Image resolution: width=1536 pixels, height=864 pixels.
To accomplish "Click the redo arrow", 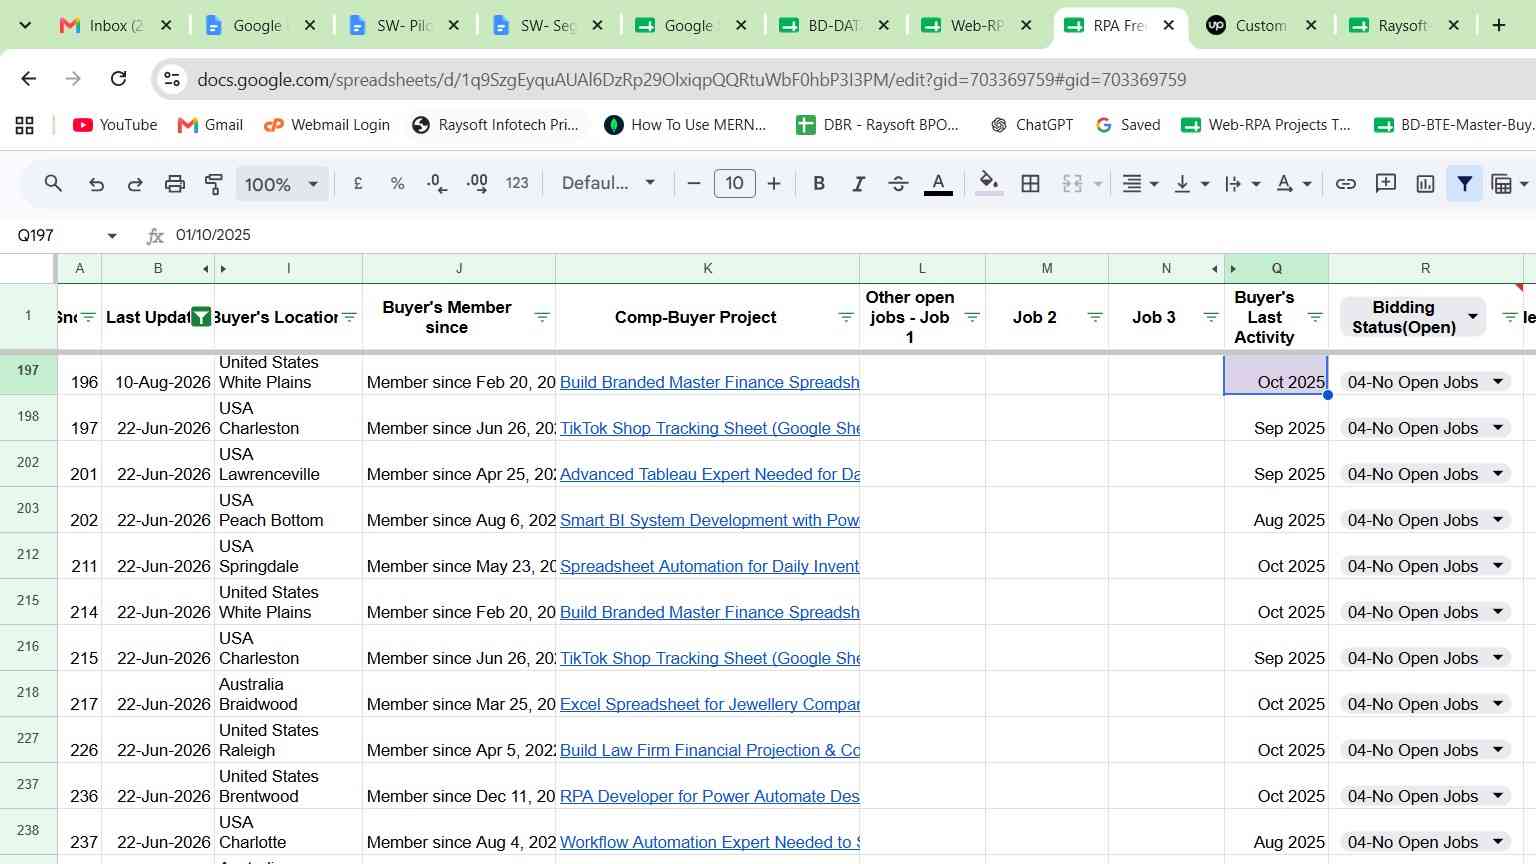I will [135, 184].
